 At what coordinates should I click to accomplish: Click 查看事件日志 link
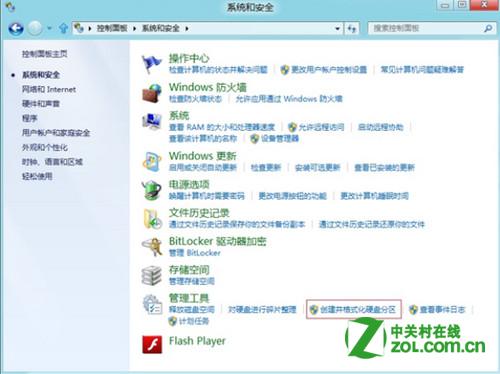(x=442, y=310)
